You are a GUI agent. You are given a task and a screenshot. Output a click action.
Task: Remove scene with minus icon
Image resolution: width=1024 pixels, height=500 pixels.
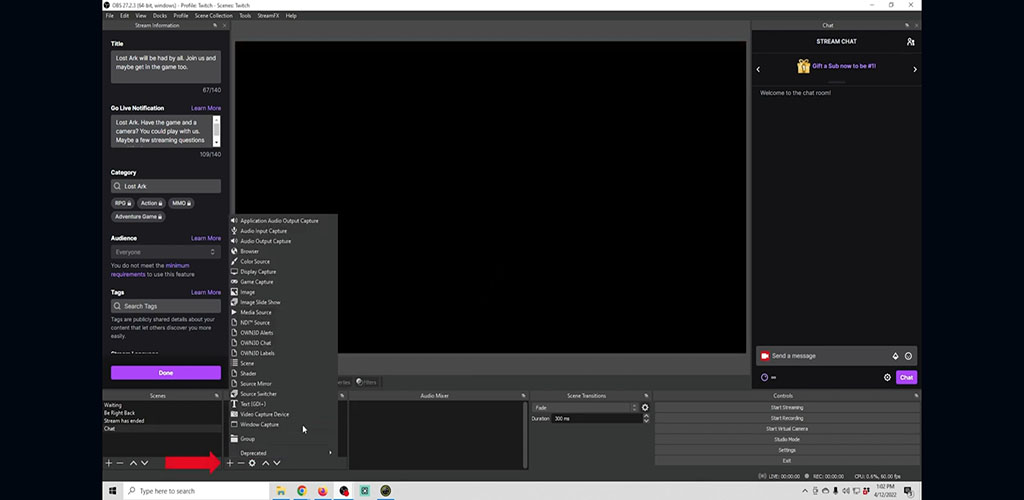pyautogui.click(x=120, y=463)
